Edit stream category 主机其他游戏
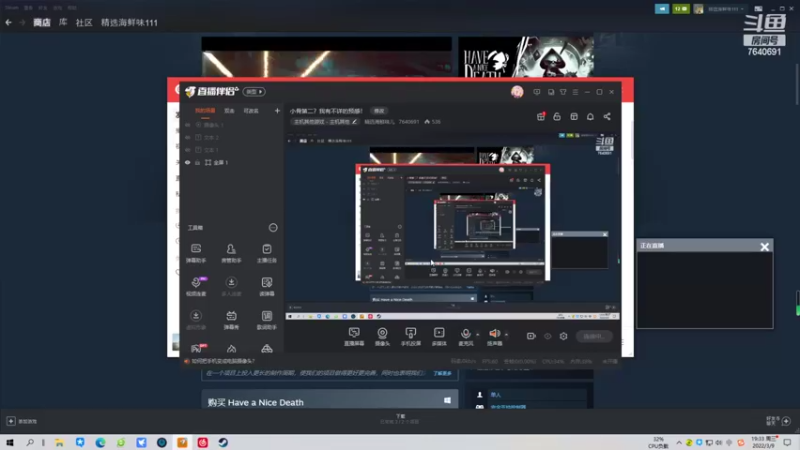This screenshot has height=450, width=800. click(324, 122)
